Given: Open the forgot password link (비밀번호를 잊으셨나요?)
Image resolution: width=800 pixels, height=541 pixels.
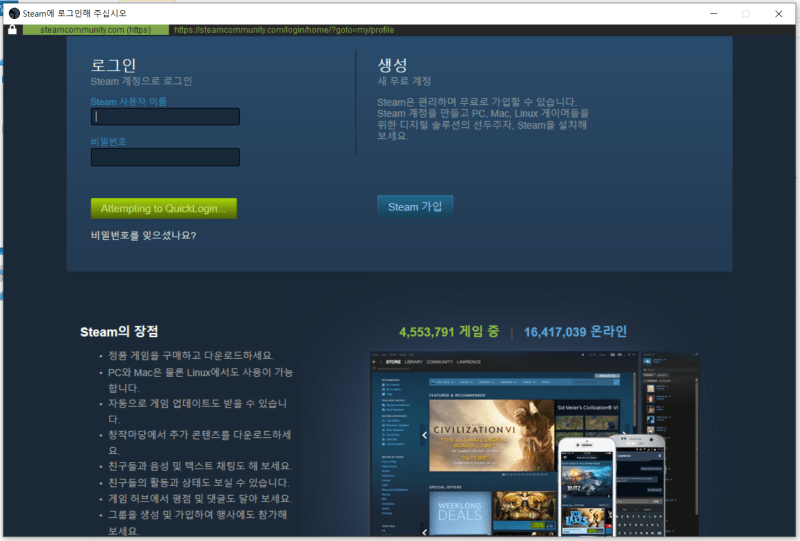Looking at the screenshot, I should click(x=143, y=235).
